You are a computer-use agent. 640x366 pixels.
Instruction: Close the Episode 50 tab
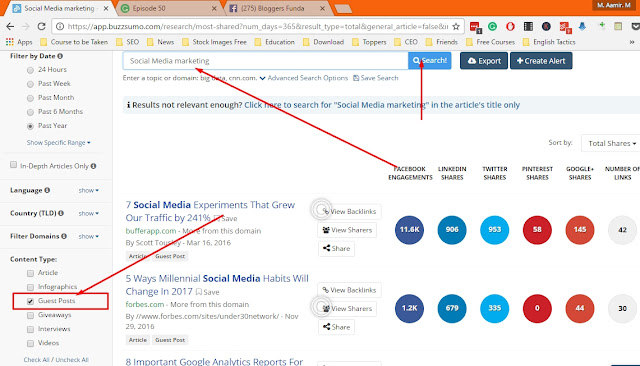[214, 8]
